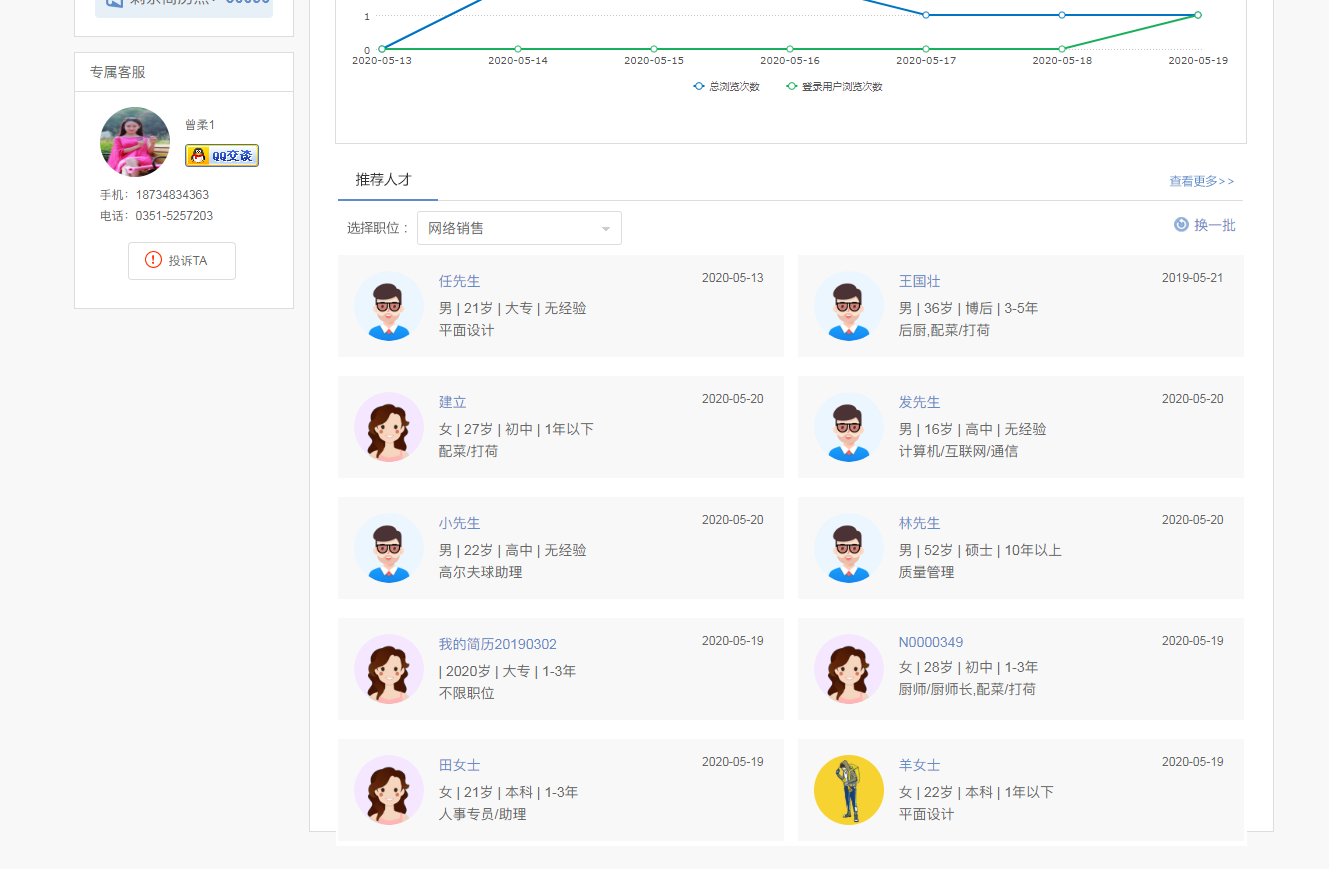Click the 专属客服 panel heading
This screenshot has width=1329, height=869.
click(x=118, y=72)
